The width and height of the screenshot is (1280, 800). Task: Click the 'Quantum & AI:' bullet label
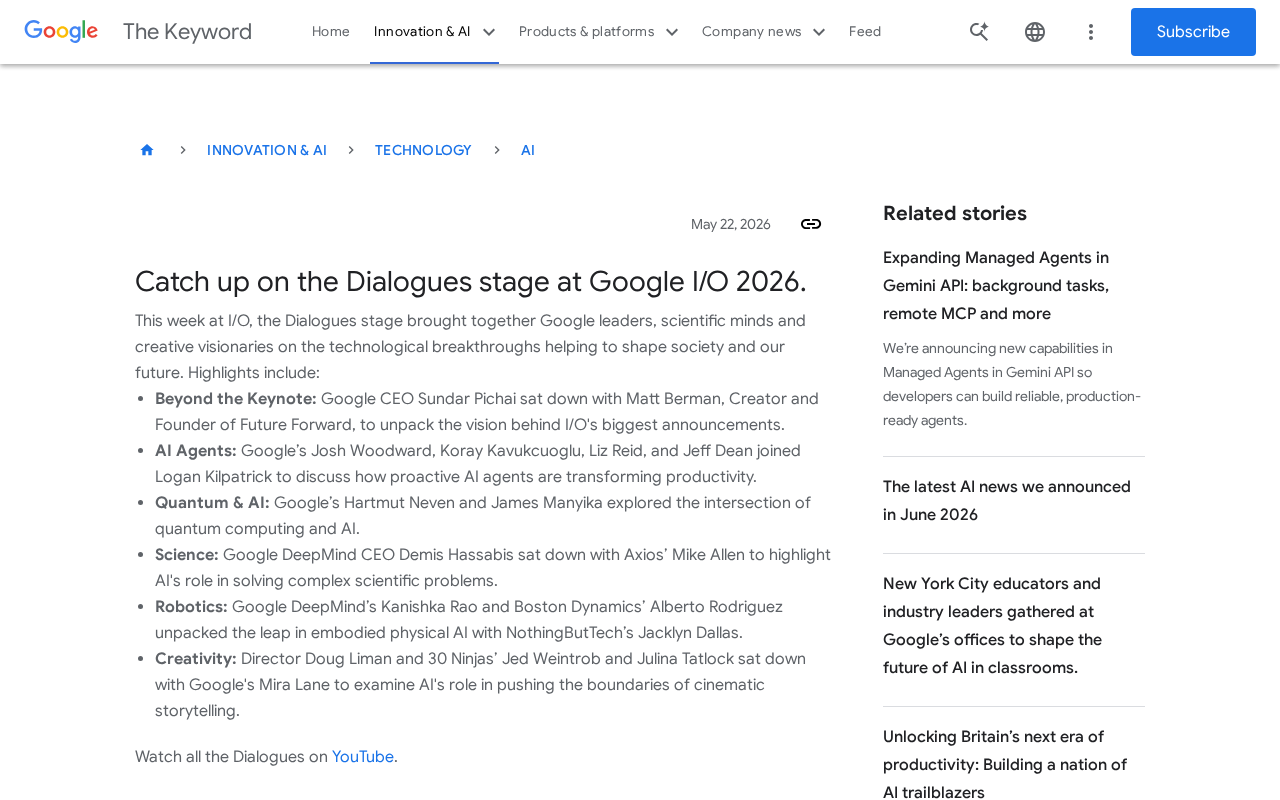(212, 503)
